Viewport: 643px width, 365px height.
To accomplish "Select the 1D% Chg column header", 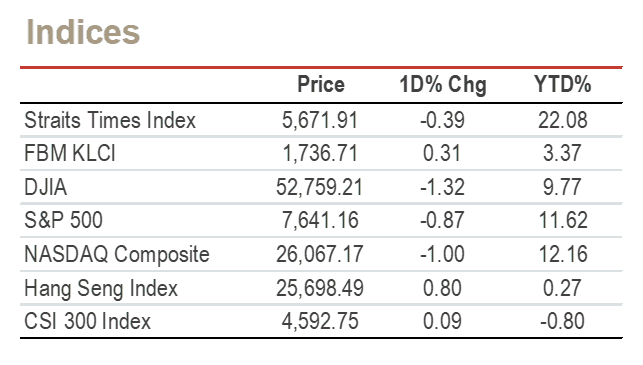I will point(443,85).
